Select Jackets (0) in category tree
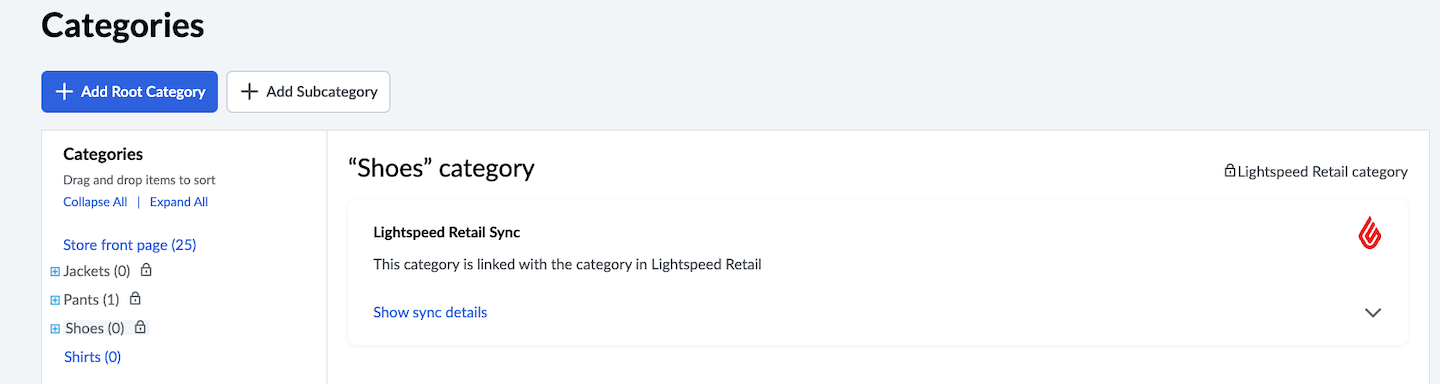This screenshot has width=1440, height=384. [97, 270]
